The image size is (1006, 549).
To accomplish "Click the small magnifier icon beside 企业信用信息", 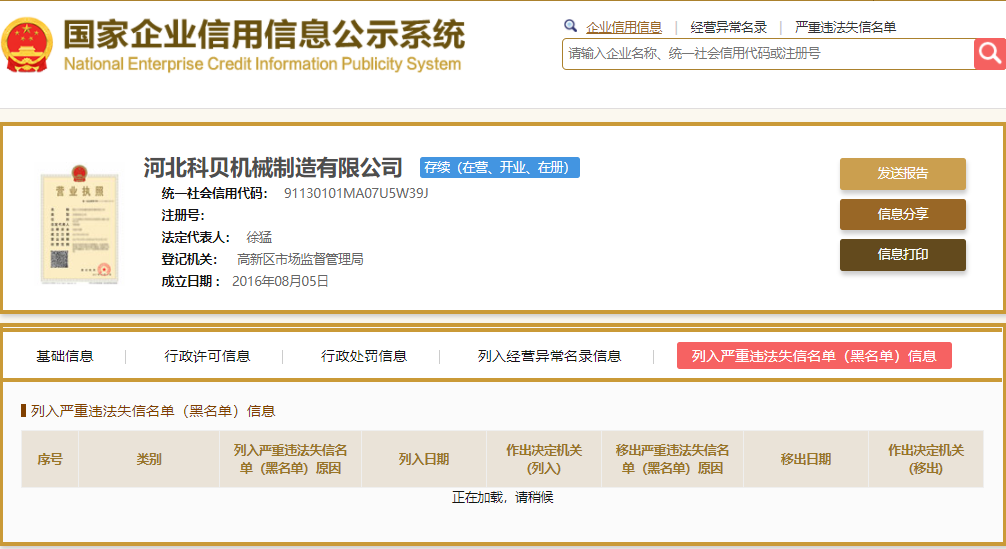I will 570,26.
